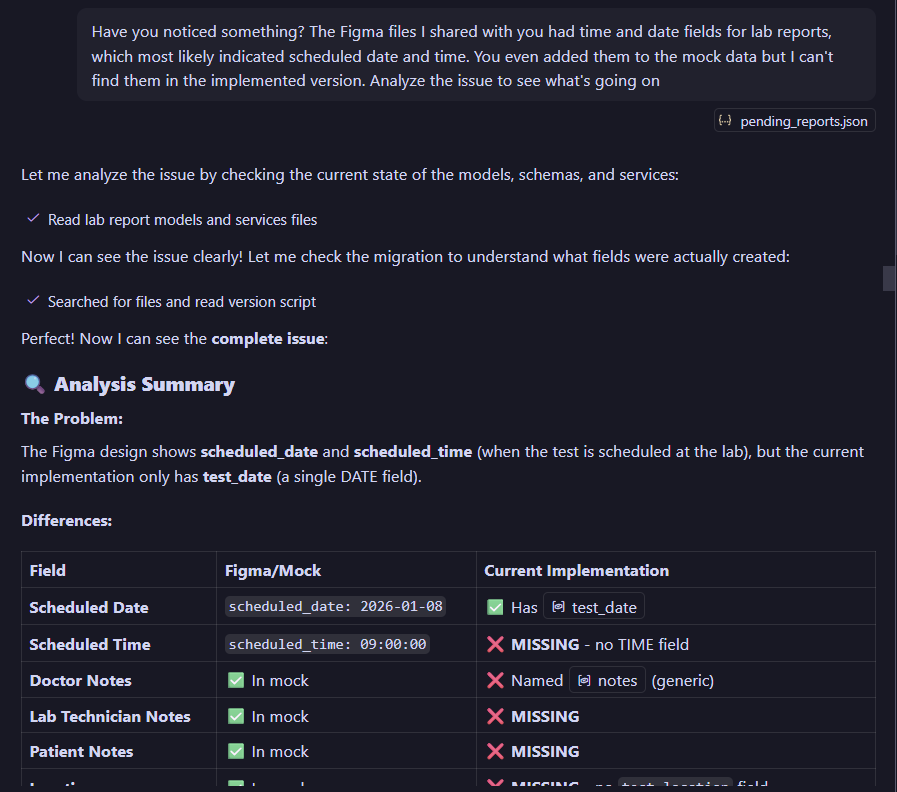Viewport: 897px width, 792px height.
Task: Click the curly-braces icon on pending_reports.json chip
Action: point(725,120)
